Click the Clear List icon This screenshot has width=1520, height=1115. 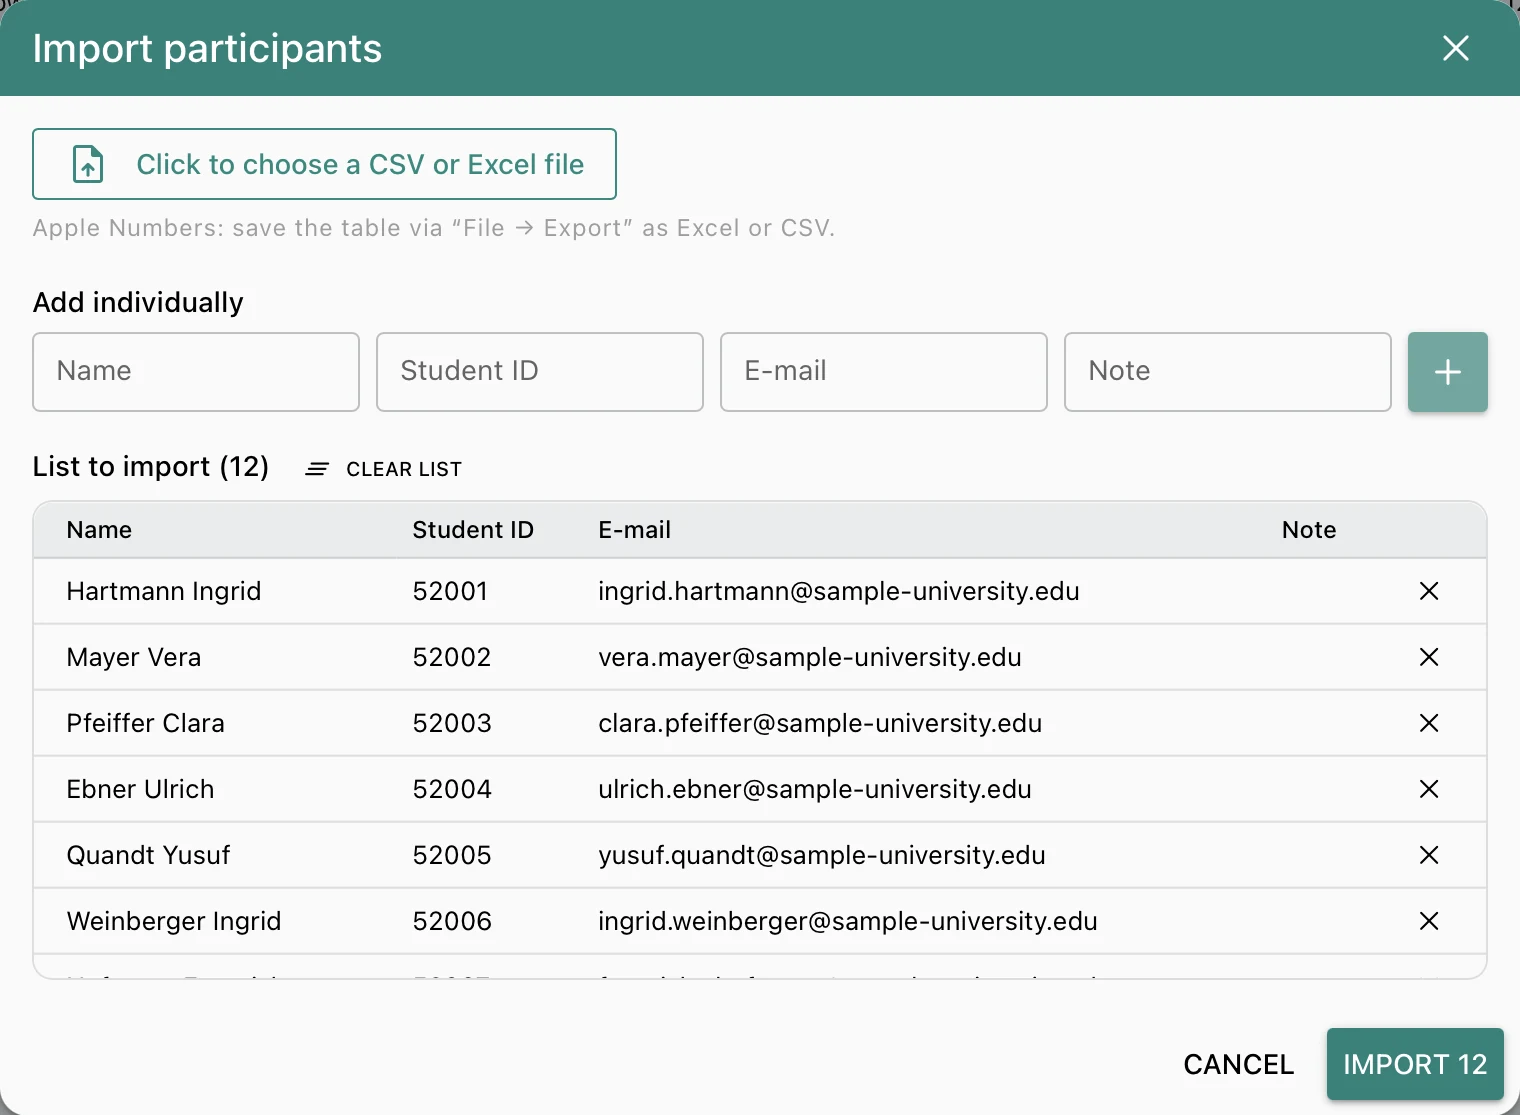pos(317,469)
